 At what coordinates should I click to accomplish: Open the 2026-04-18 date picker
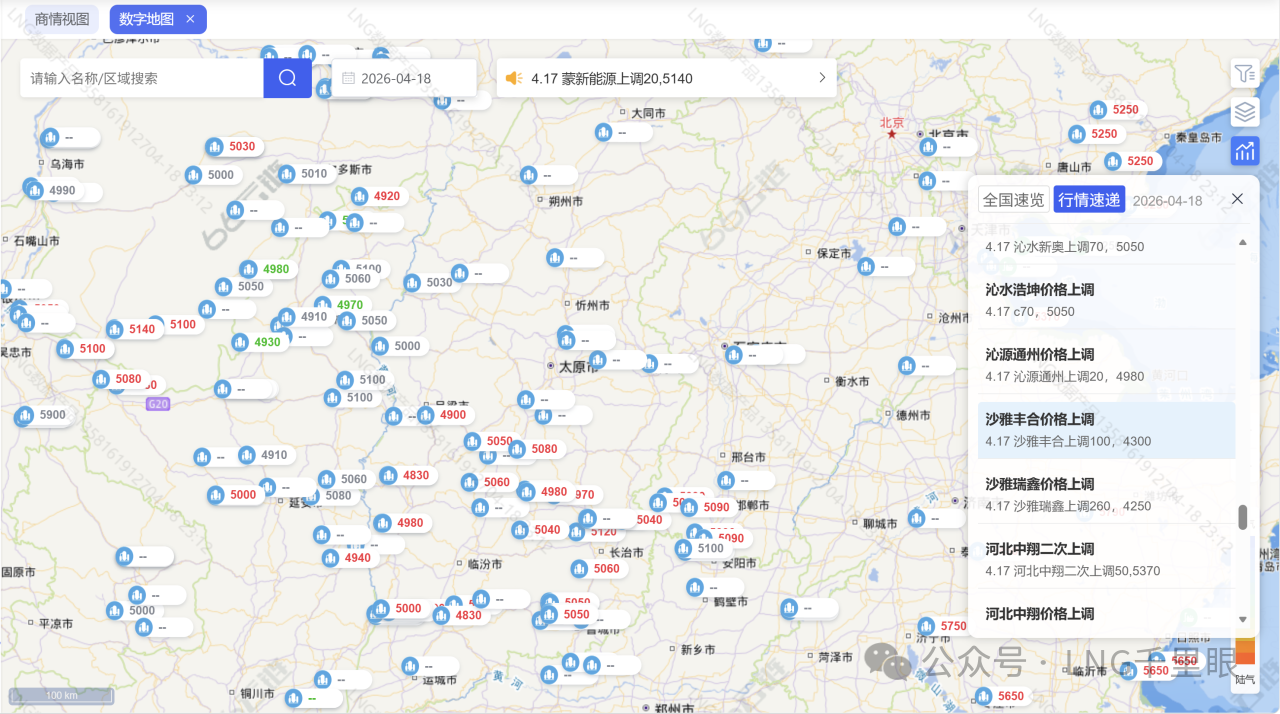[403, 78]
